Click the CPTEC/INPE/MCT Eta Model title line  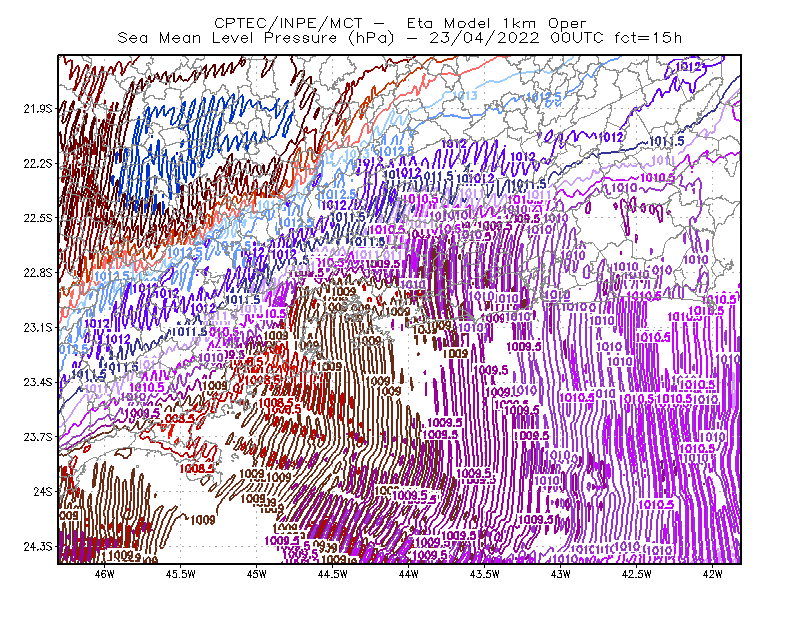[400, 23]
